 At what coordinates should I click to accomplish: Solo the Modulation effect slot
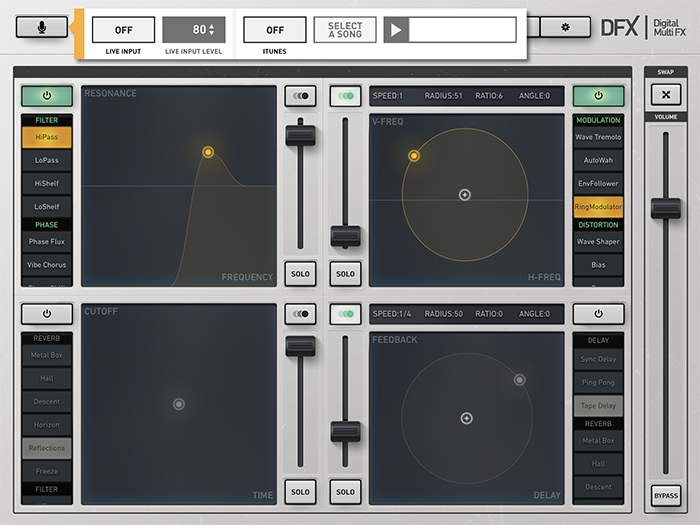click(x=346, y=274)
